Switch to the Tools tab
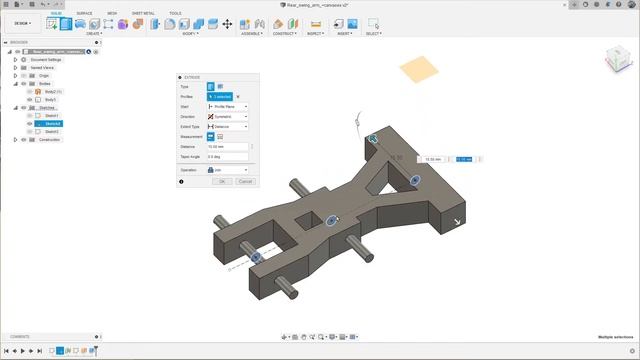 click(175, 13)
